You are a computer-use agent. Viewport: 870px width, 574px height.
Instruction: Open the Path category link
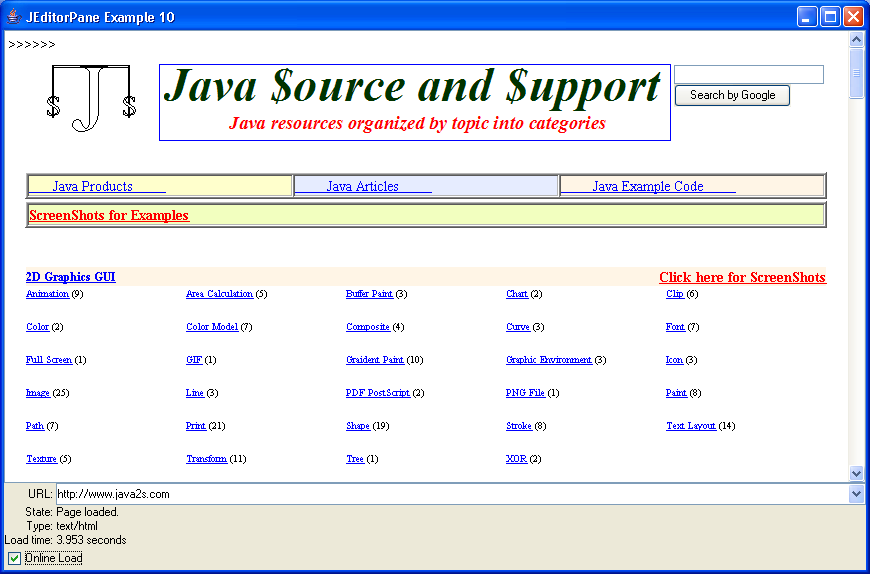tap(34, 426)
